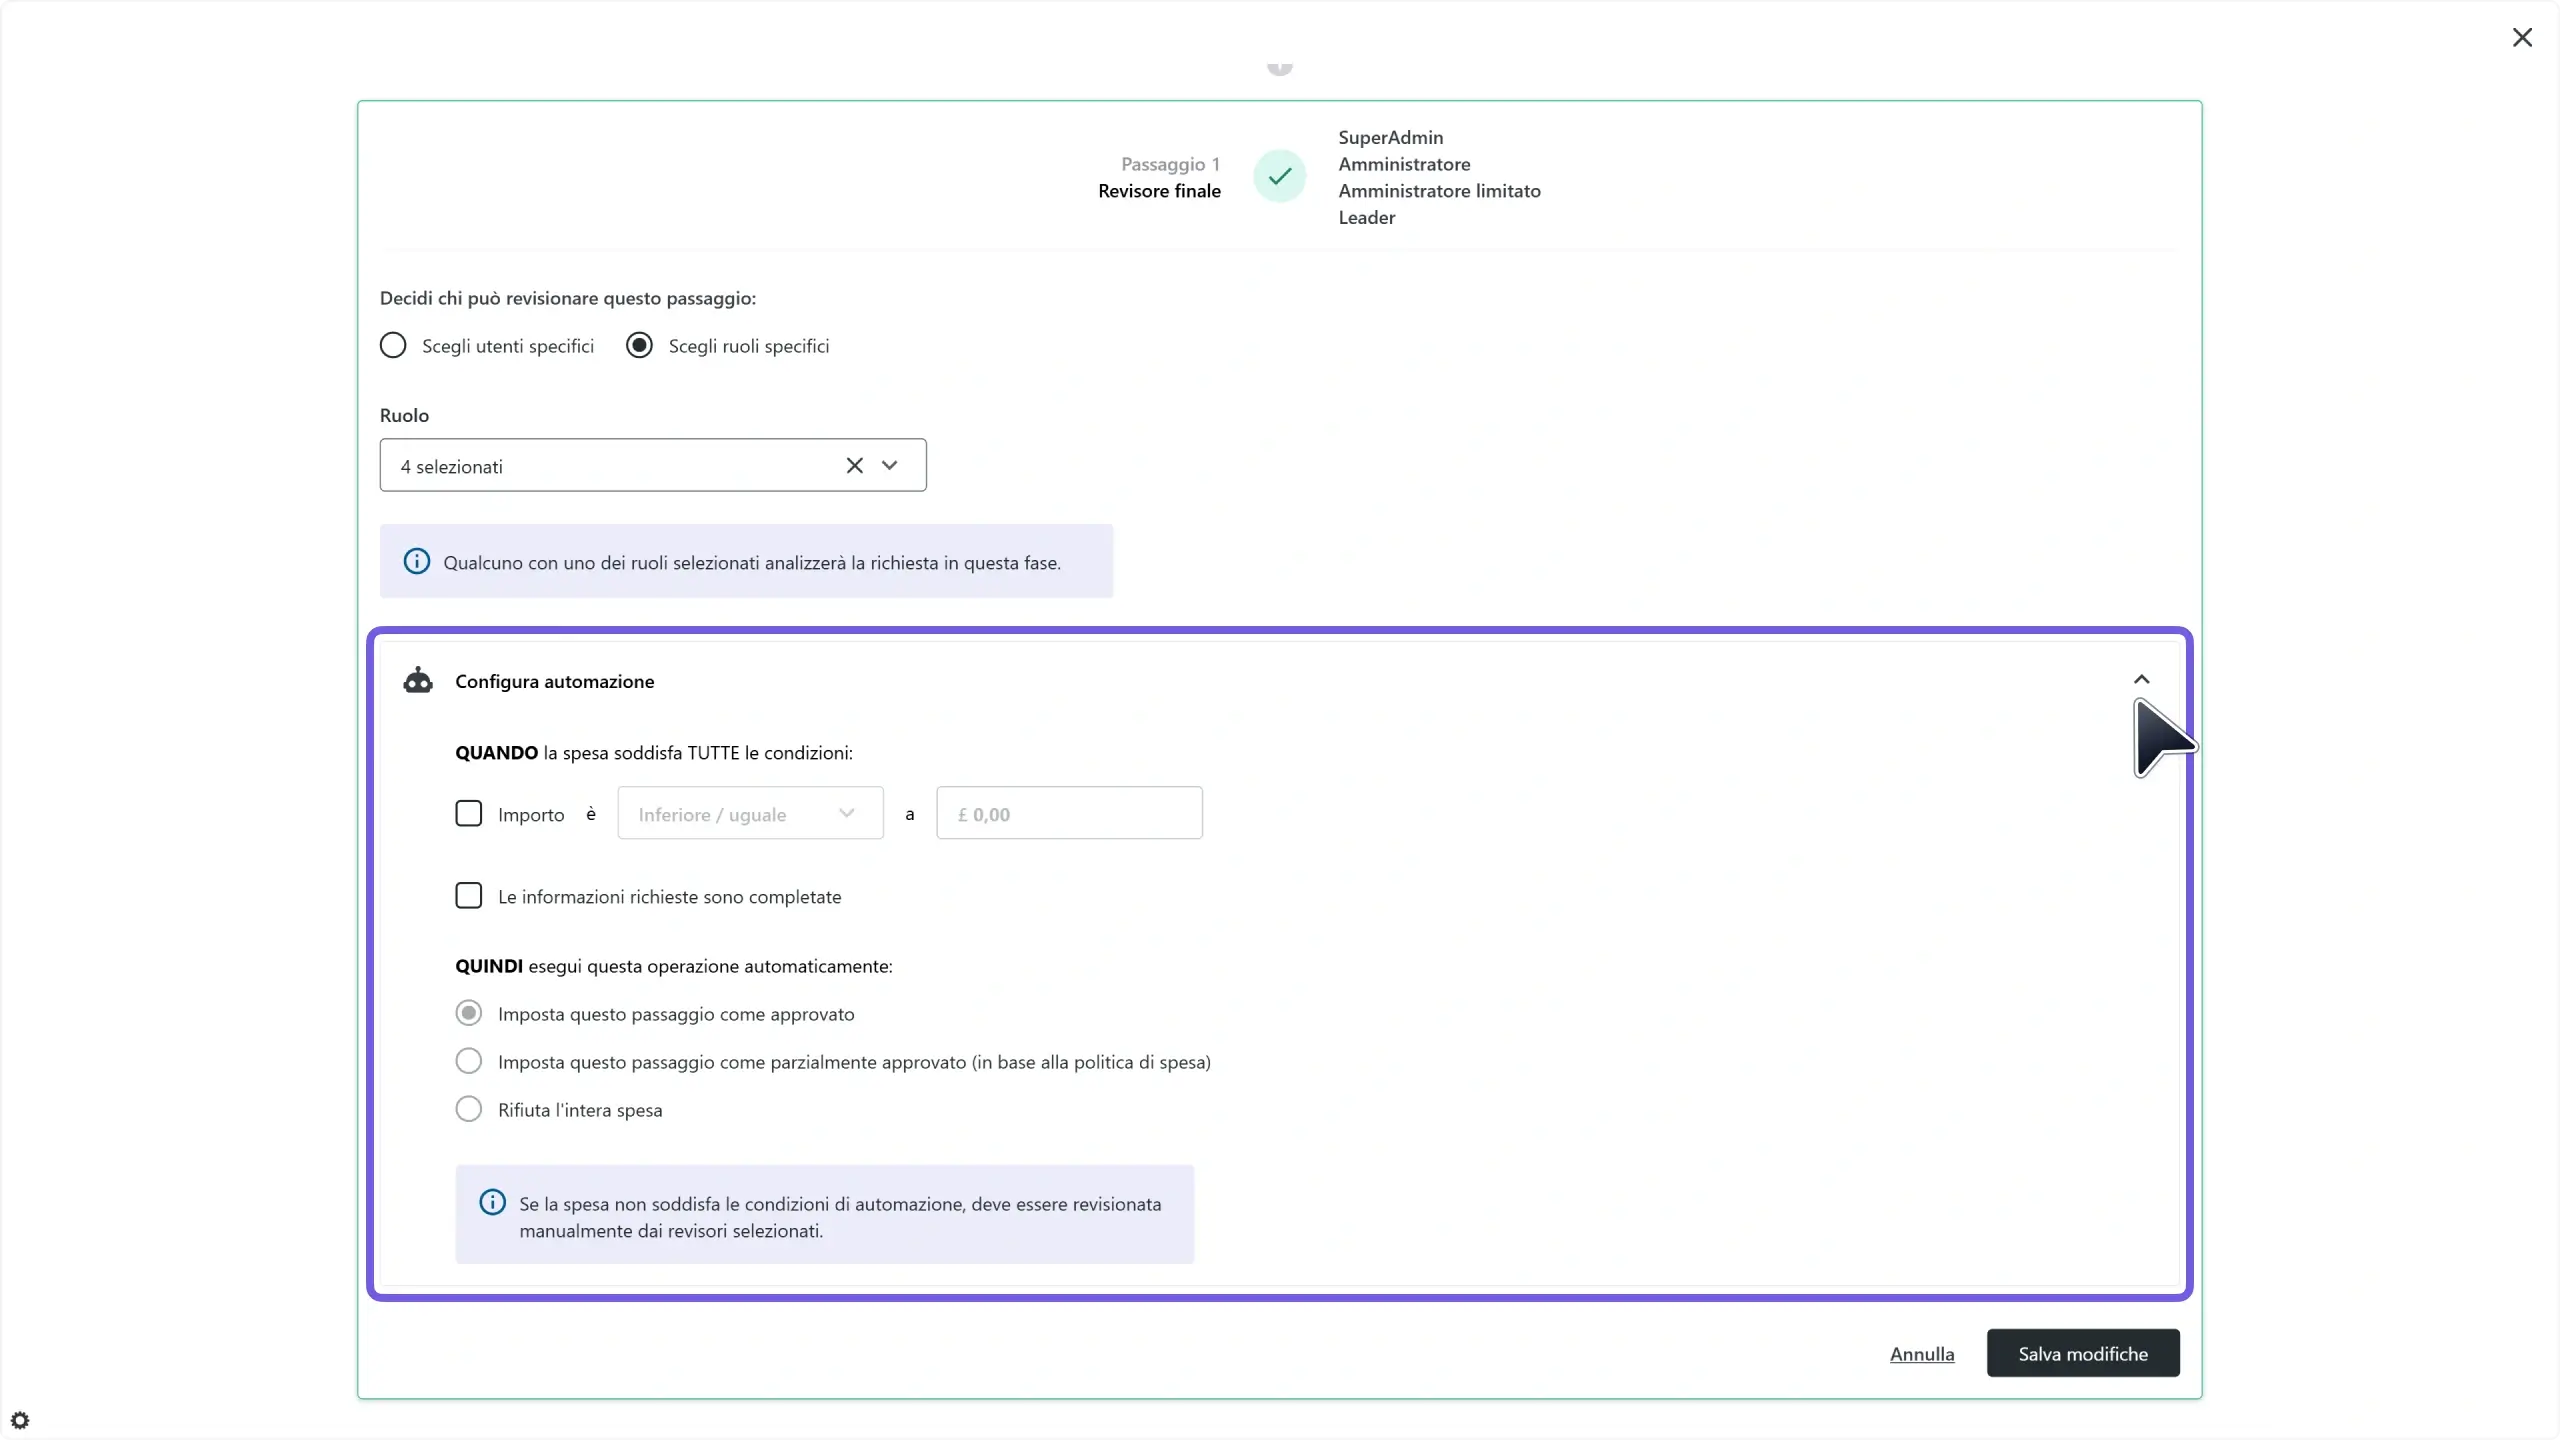The image size is (2560, 1440).
Task: Click the robot icon beside Configura automazione
Action: pos(418,681)
